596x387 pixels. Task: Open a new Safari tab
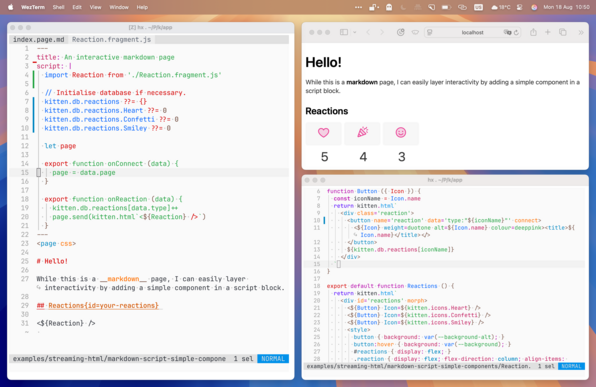coord(548,32)
